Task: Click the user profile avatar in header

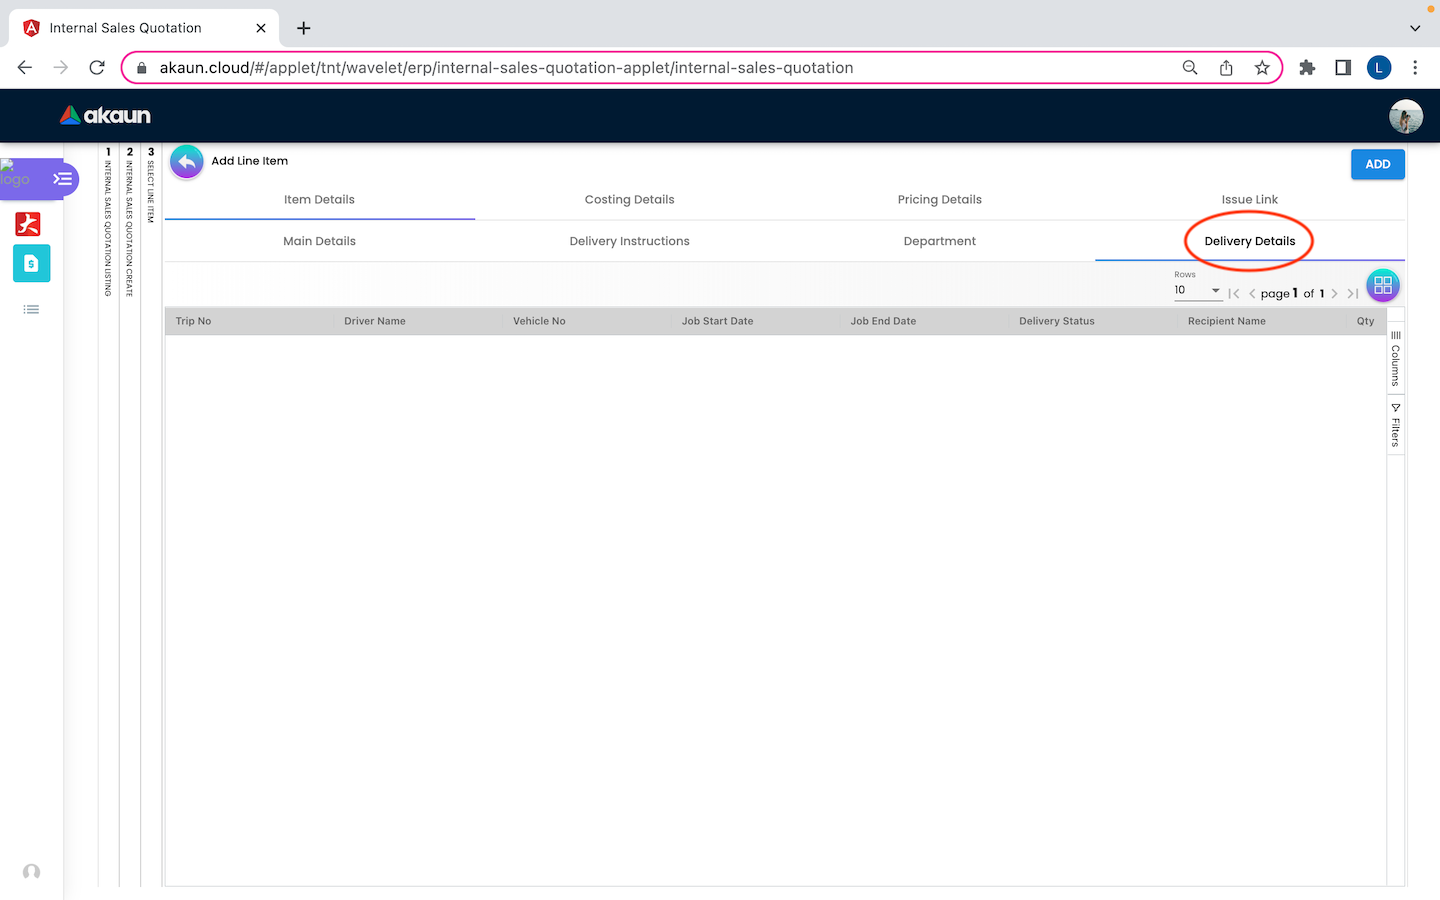Action: point(1406,116)
